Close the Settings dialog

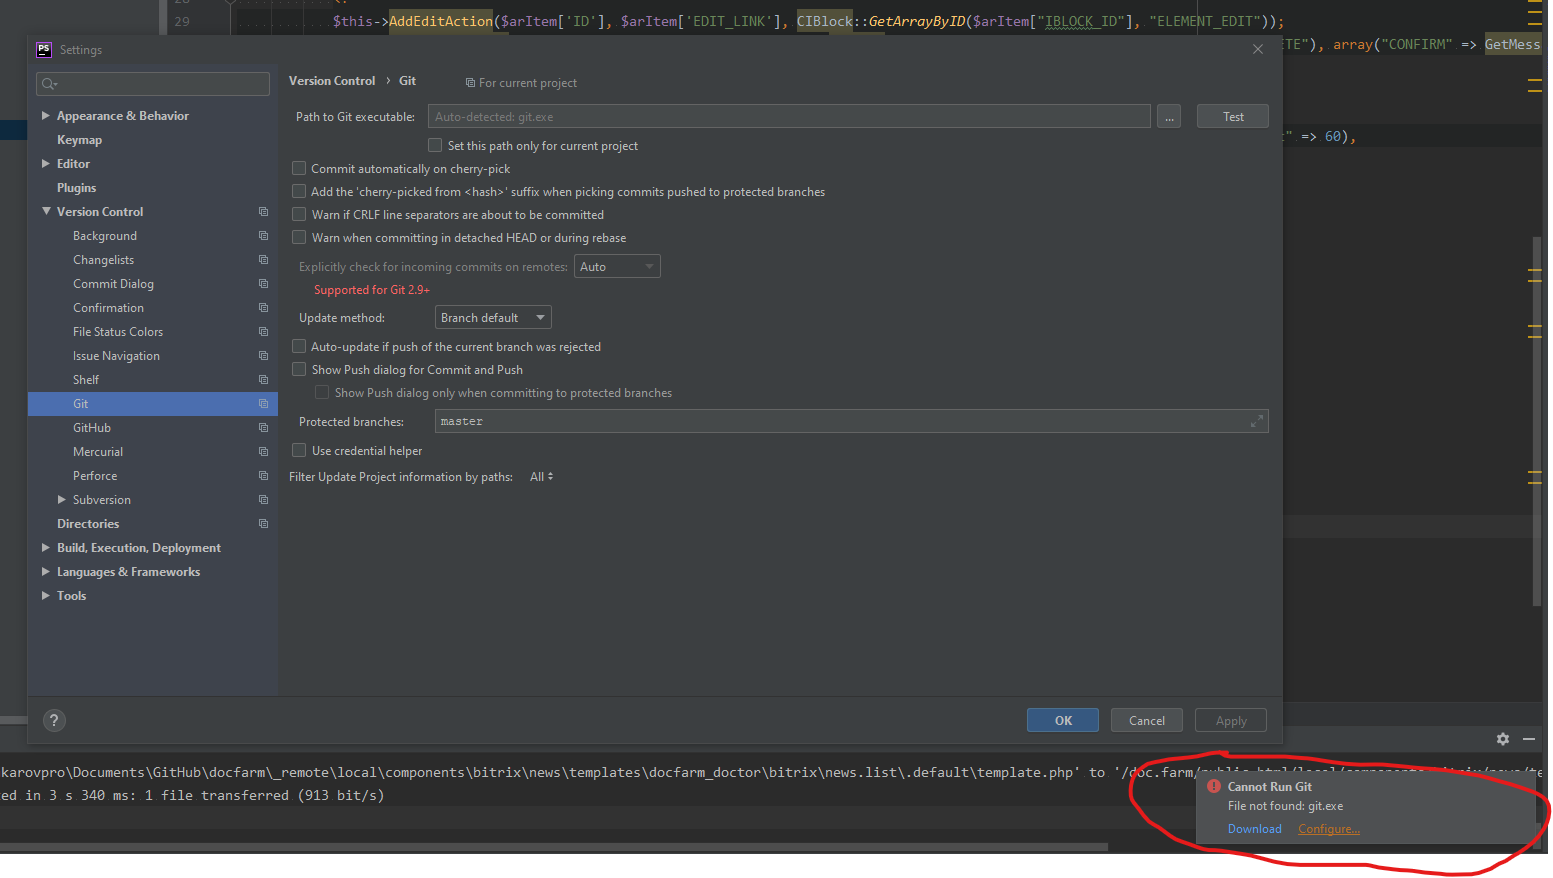pyautogui.click(x=1258, y=50)
